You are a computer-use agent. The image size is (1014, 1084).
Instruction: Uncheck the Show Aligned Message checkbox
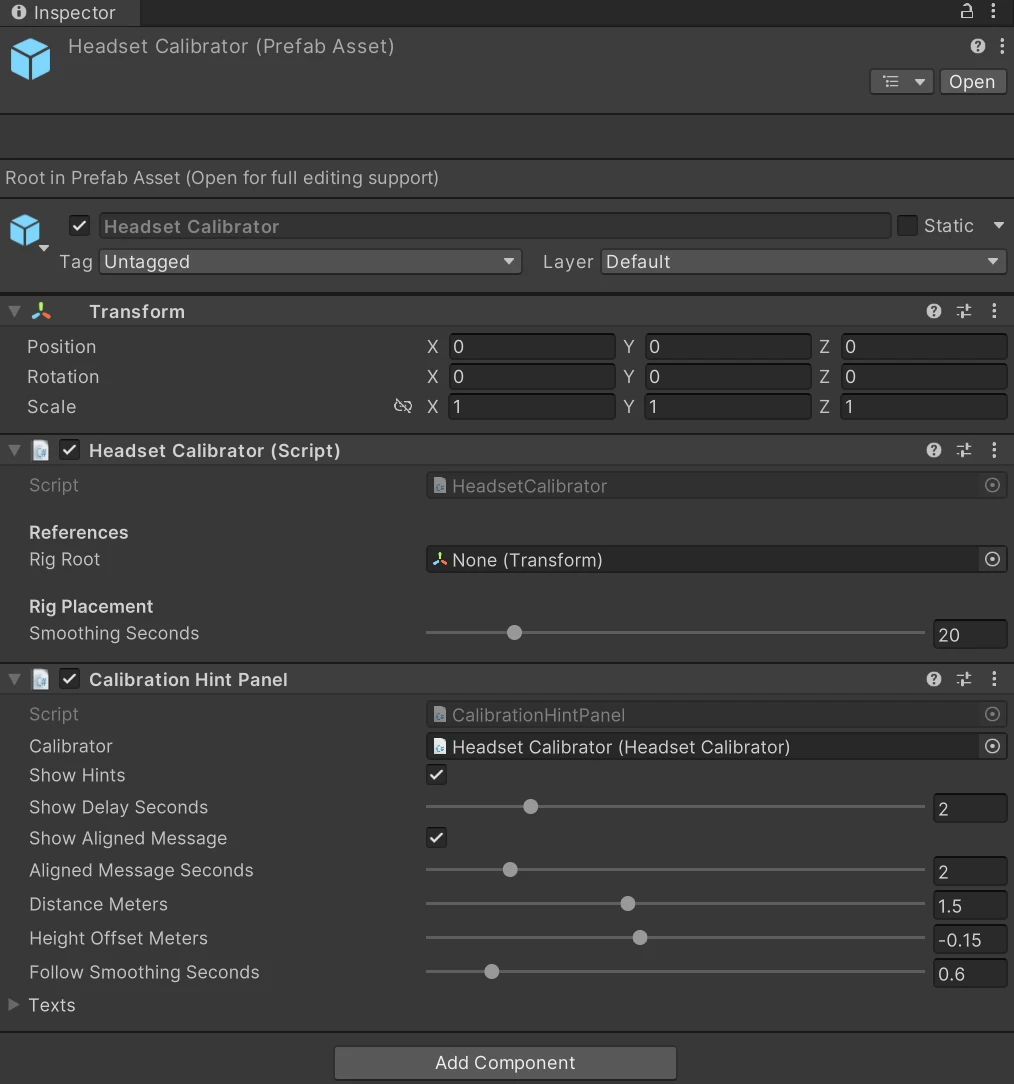tap(436, 838)
